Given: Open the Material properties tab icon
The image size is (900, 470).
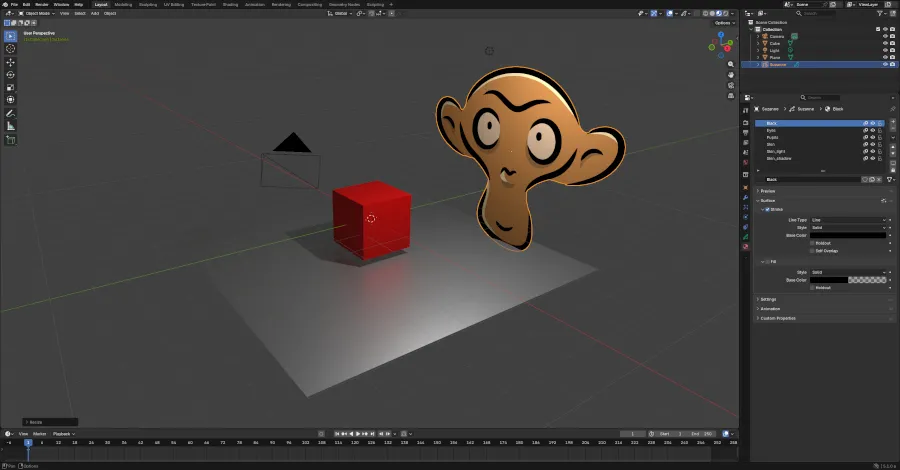Looking at the screenshot, I should [x=746, y=246].
